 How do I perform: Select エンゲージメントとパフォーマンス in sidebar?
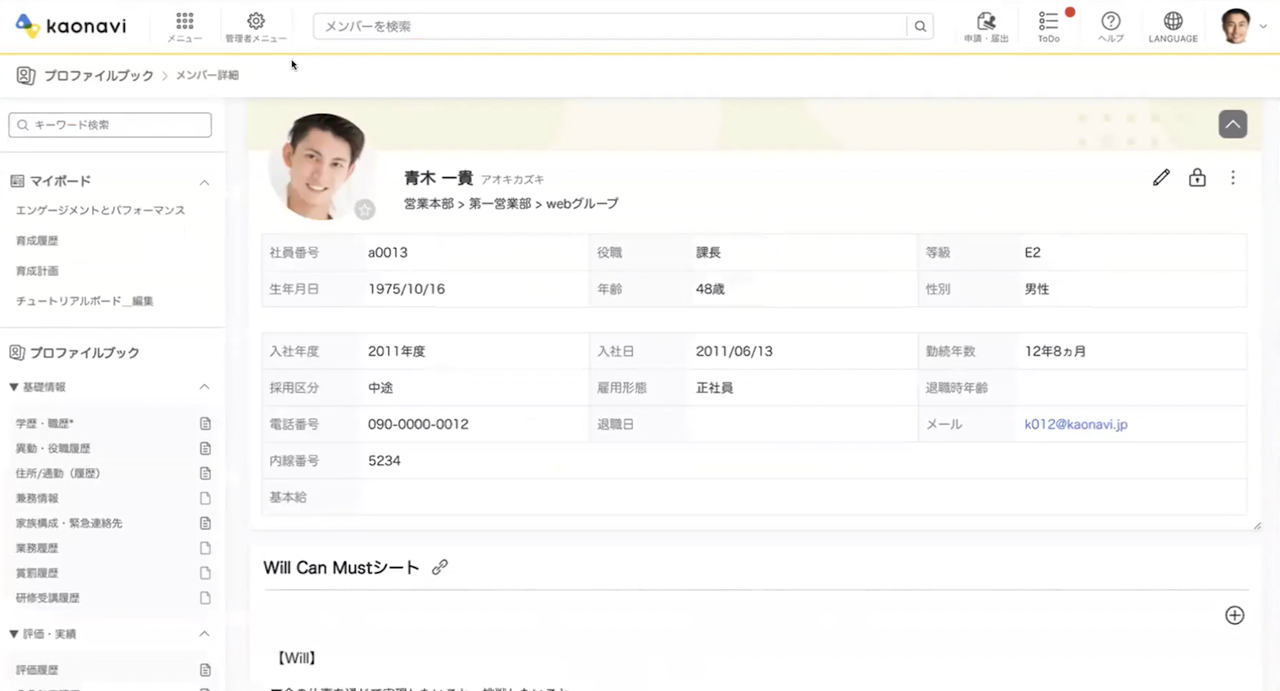(100, 211)
